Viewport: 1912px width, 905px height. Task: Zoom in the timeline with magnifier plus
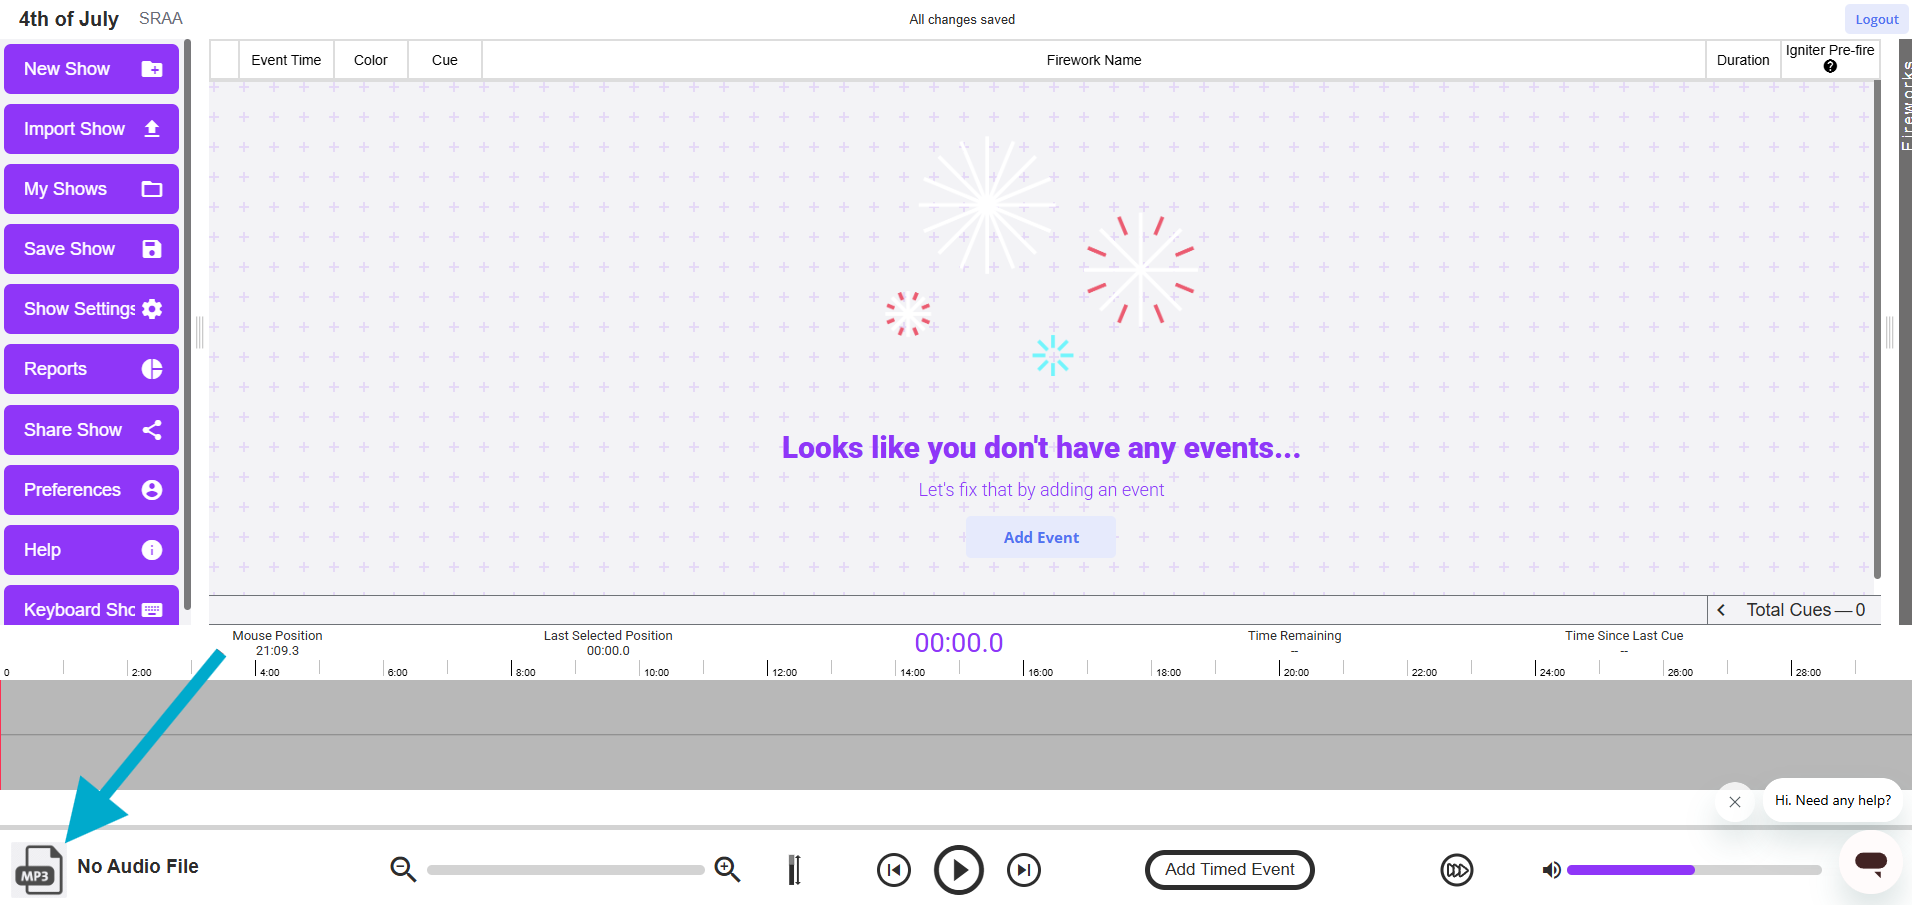[x=727, y=870]
